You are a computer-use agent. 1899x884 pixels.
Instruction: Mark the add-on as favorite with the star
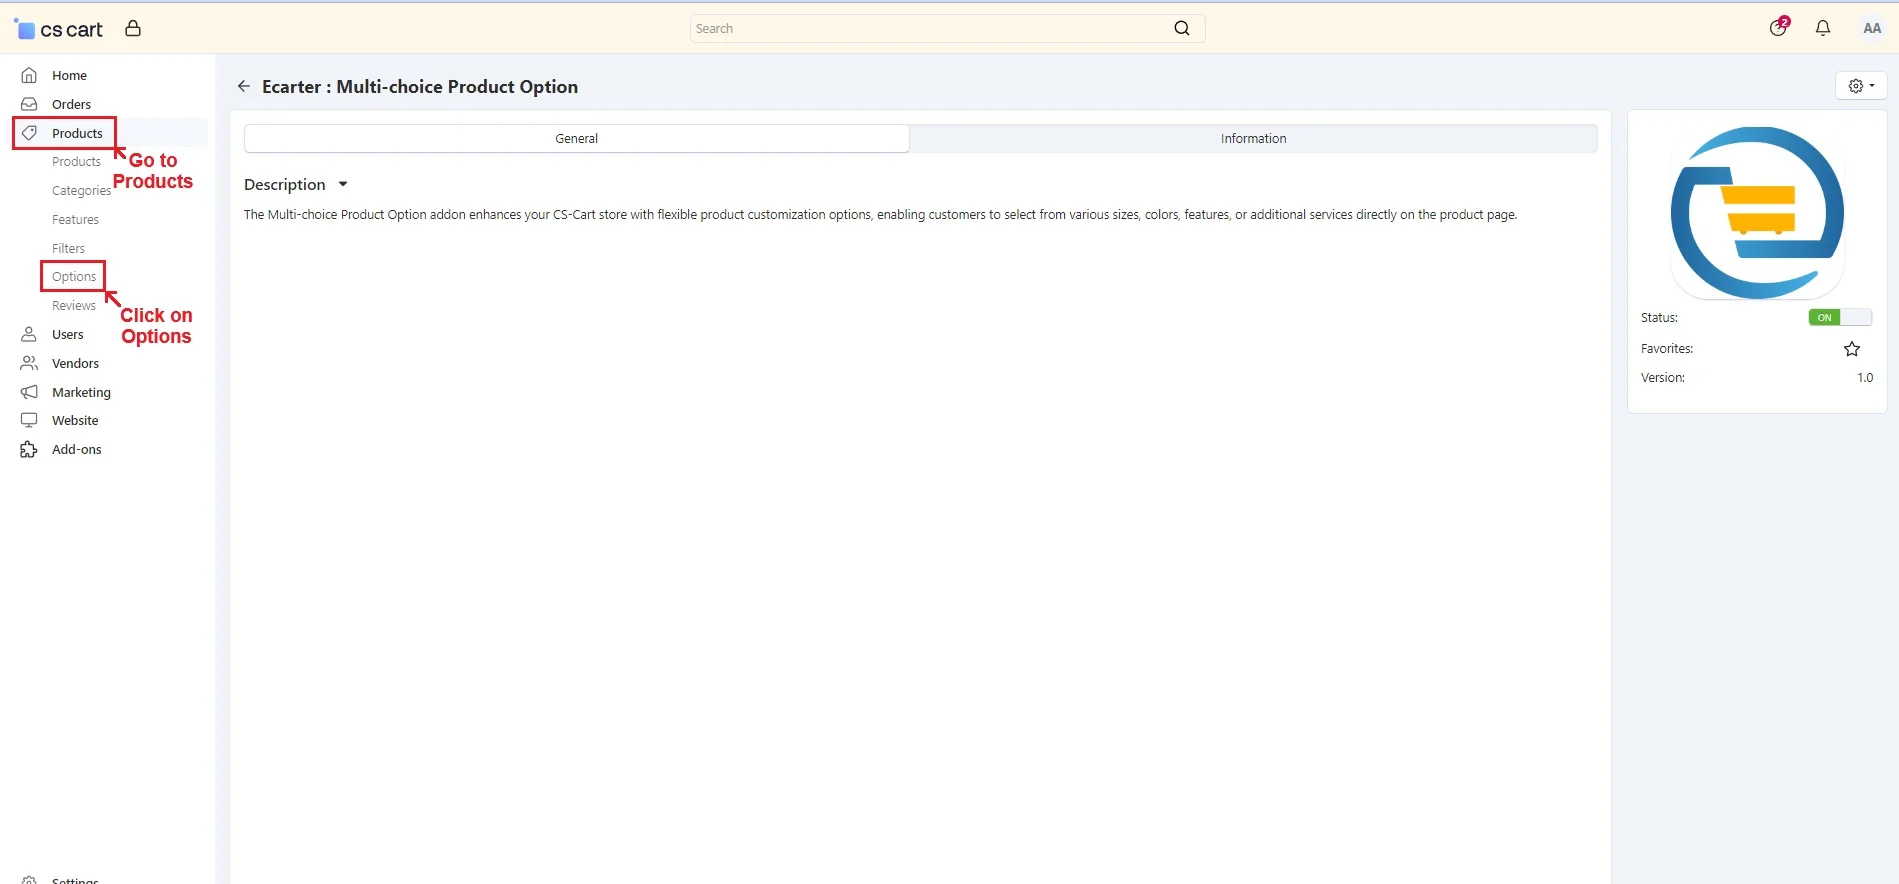tap(1852, 349)
